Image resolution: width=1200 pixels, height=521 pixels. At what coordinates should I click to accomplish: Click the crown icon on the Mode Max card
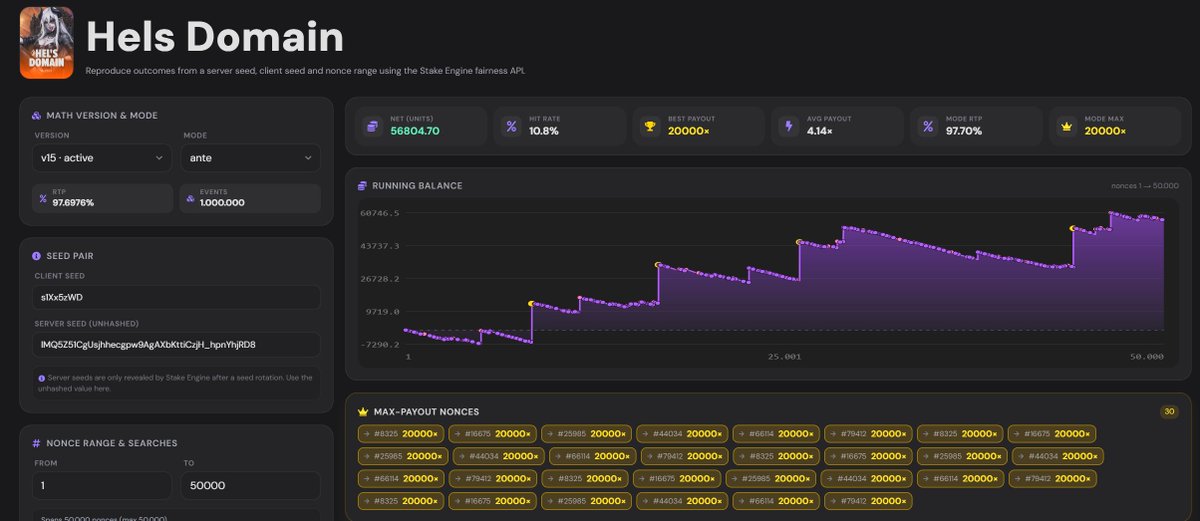[x=1066, y=126]
